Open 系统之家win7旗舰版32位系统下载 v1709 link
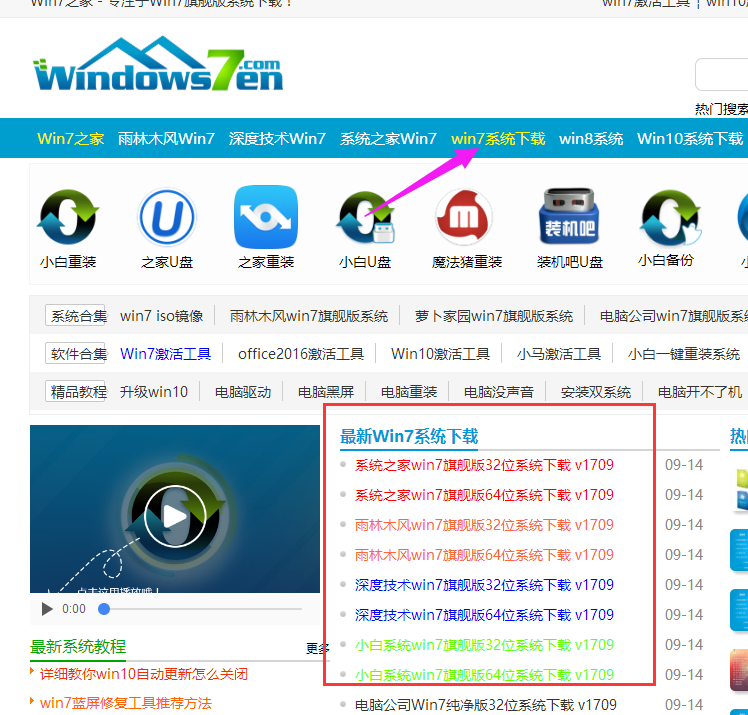The width and height of the screenshot is (748, 715). (484, 465)
